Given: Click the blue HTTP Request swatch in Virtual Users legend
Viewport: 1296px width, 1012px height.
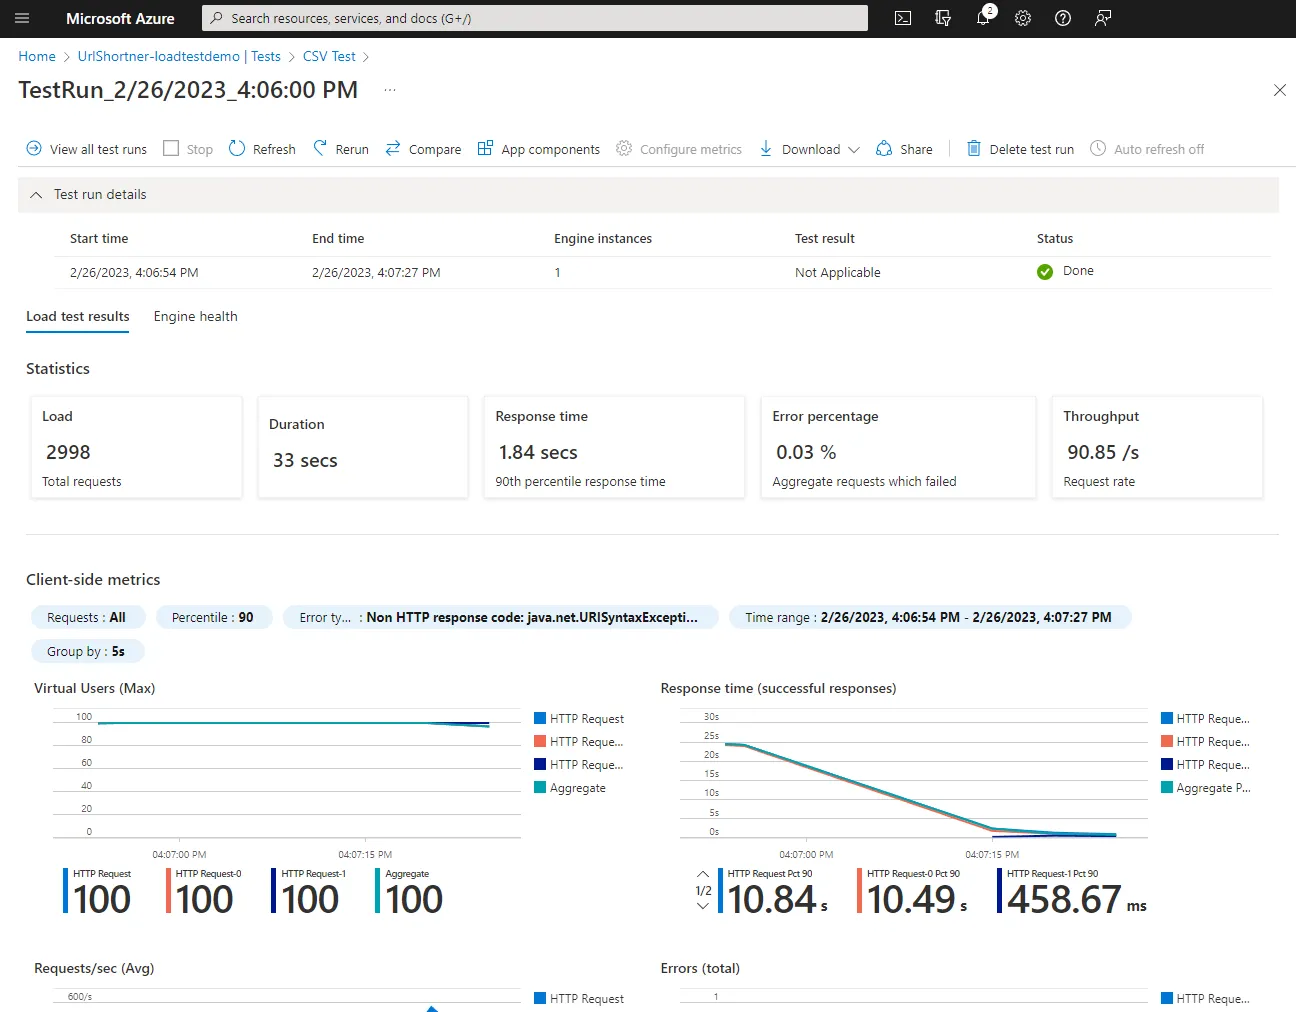Looking at the screenshot, I should (x=540, y=718).
